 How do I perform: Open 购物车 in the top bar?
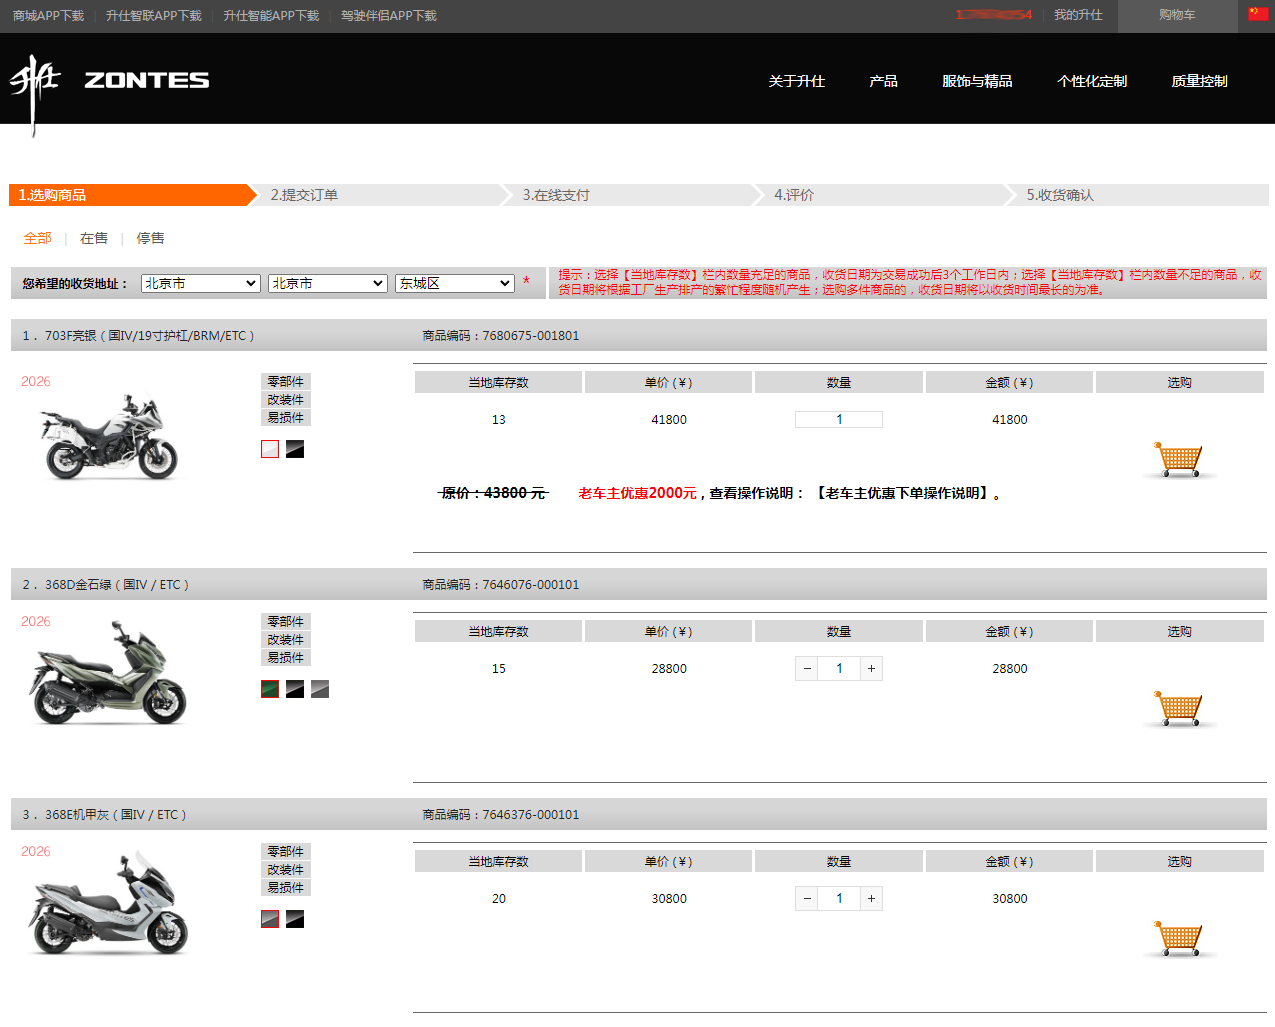1177,15
